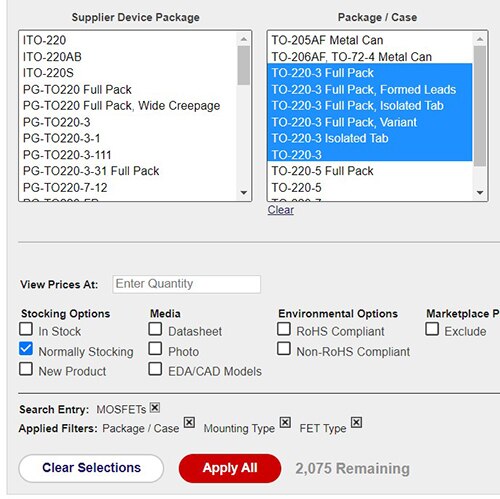Check RoHS Compliant option

click(x=284, y=329)
